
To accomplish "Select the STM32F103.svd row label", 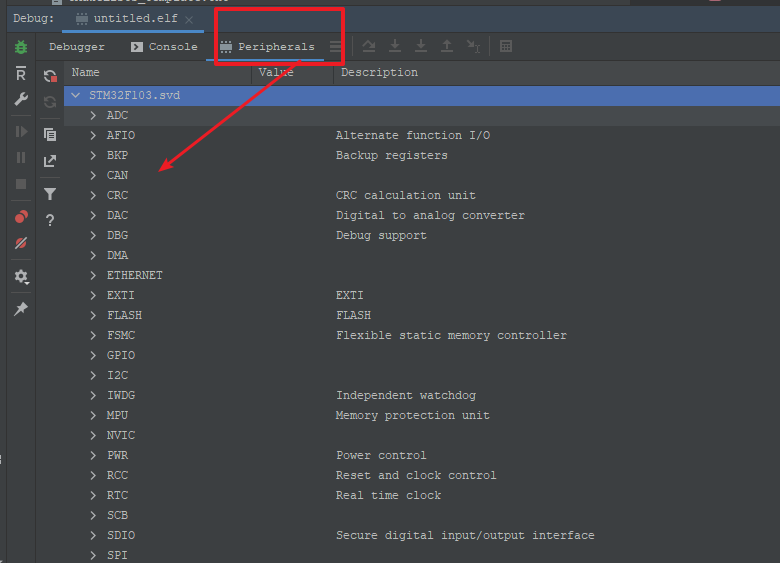I will point(134,95).
